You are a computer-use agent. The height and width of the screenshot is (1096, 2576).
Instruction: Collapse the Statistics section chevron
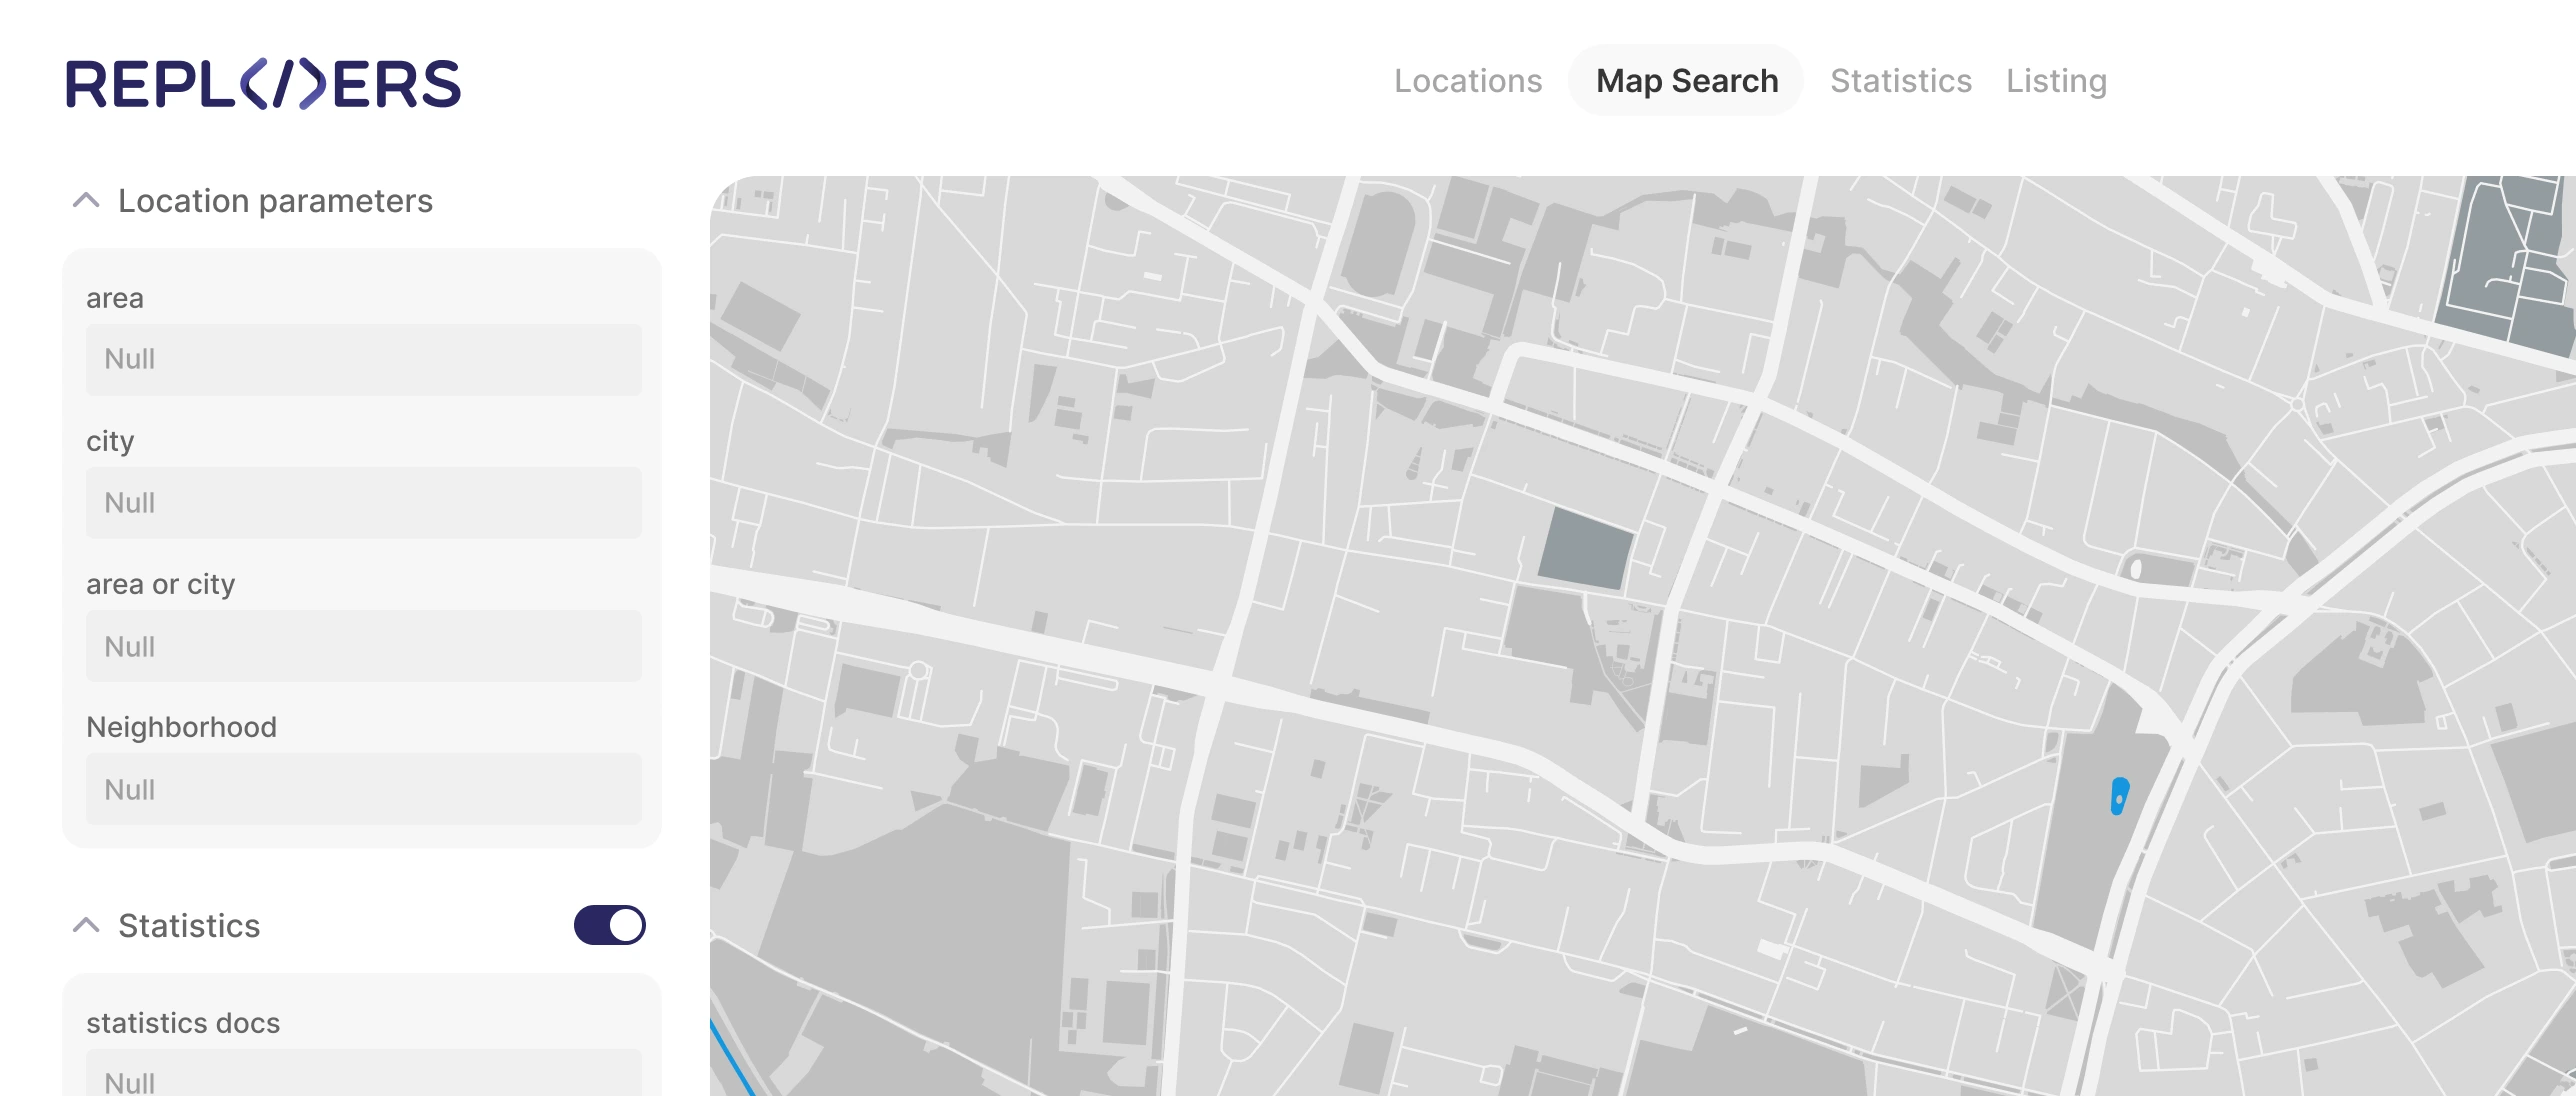point(87,926)
